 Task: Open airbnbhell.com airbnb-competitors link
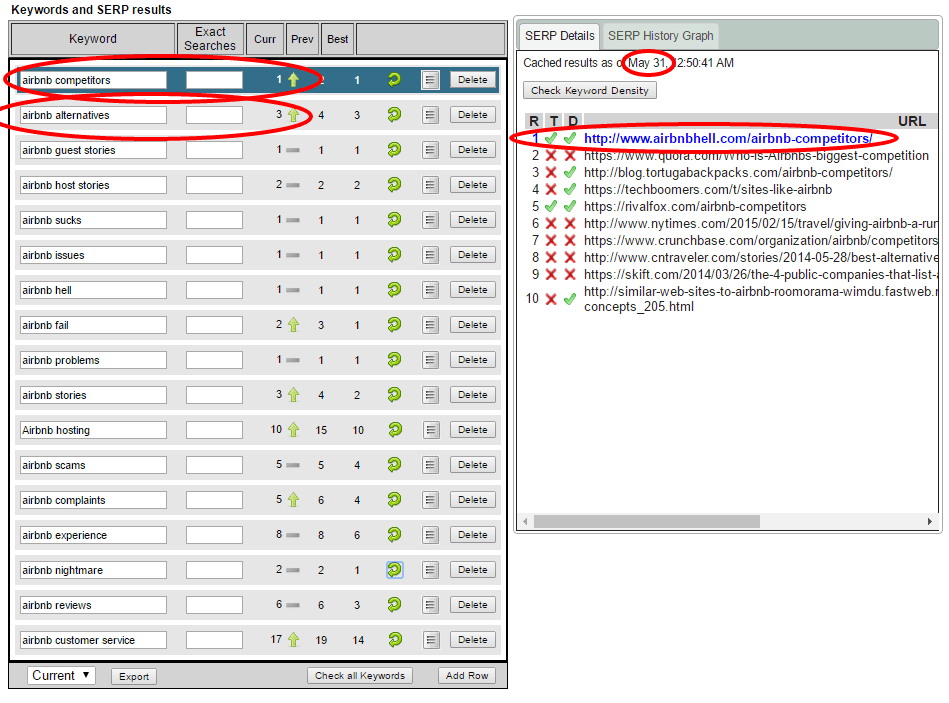727,139
